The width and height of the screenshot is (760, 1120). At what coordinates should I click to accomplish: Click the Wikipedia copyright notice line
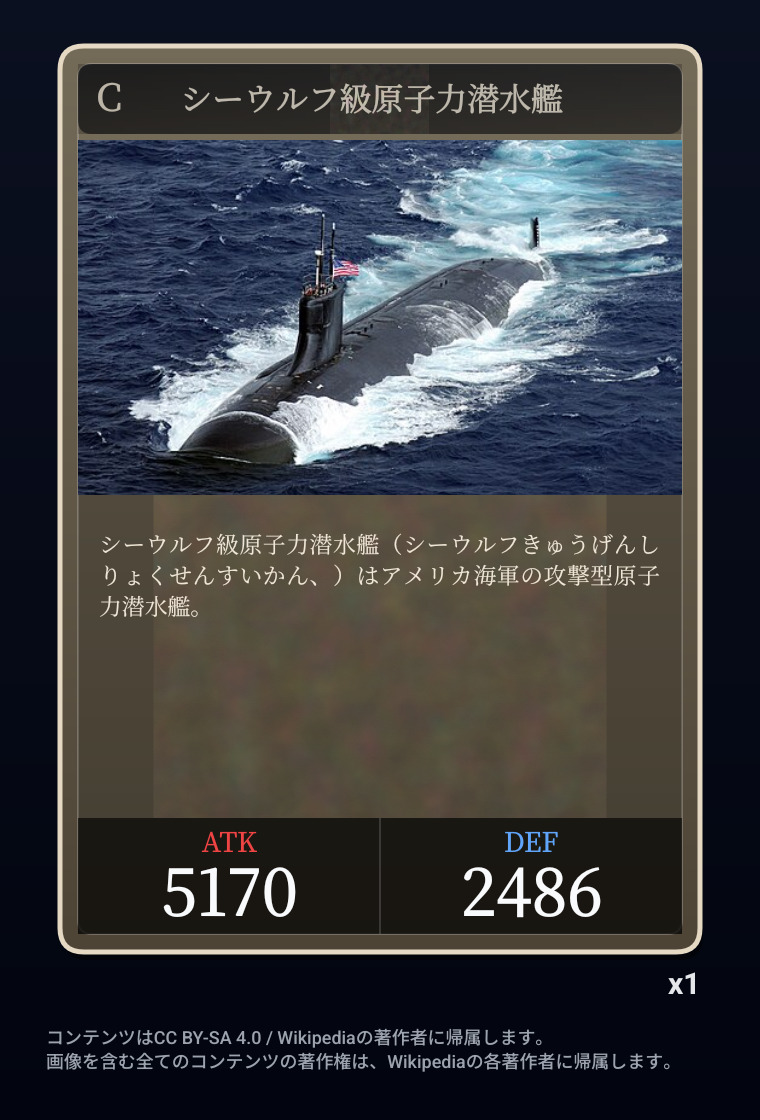coord(360,1061)
